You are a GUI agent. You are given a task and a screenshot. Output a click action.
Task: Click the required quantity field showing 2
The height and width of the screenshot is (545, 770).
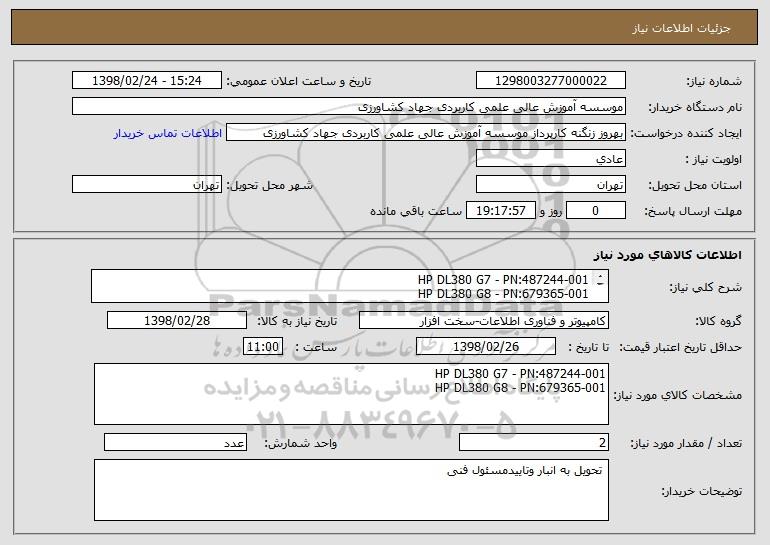tap(534, 442)
